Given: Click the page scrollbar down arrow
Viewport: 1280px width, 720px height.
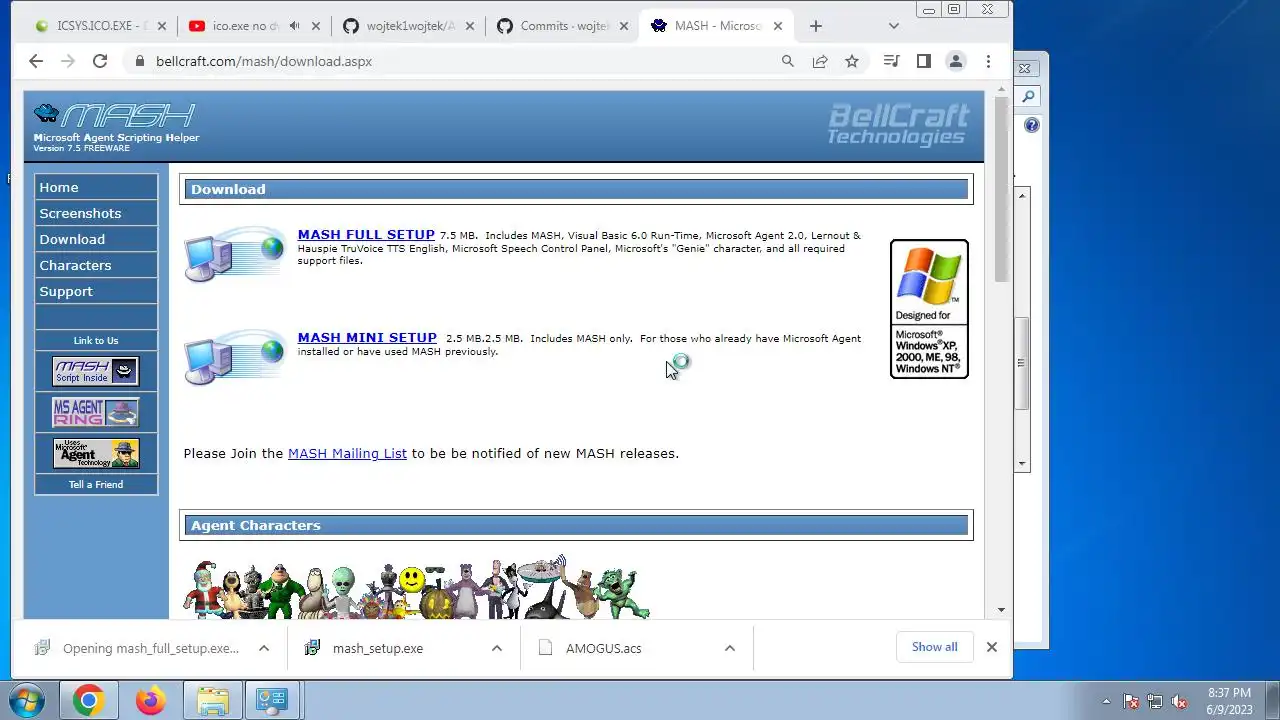Looking at the screenshot, I should click(x=1001, y=610).
